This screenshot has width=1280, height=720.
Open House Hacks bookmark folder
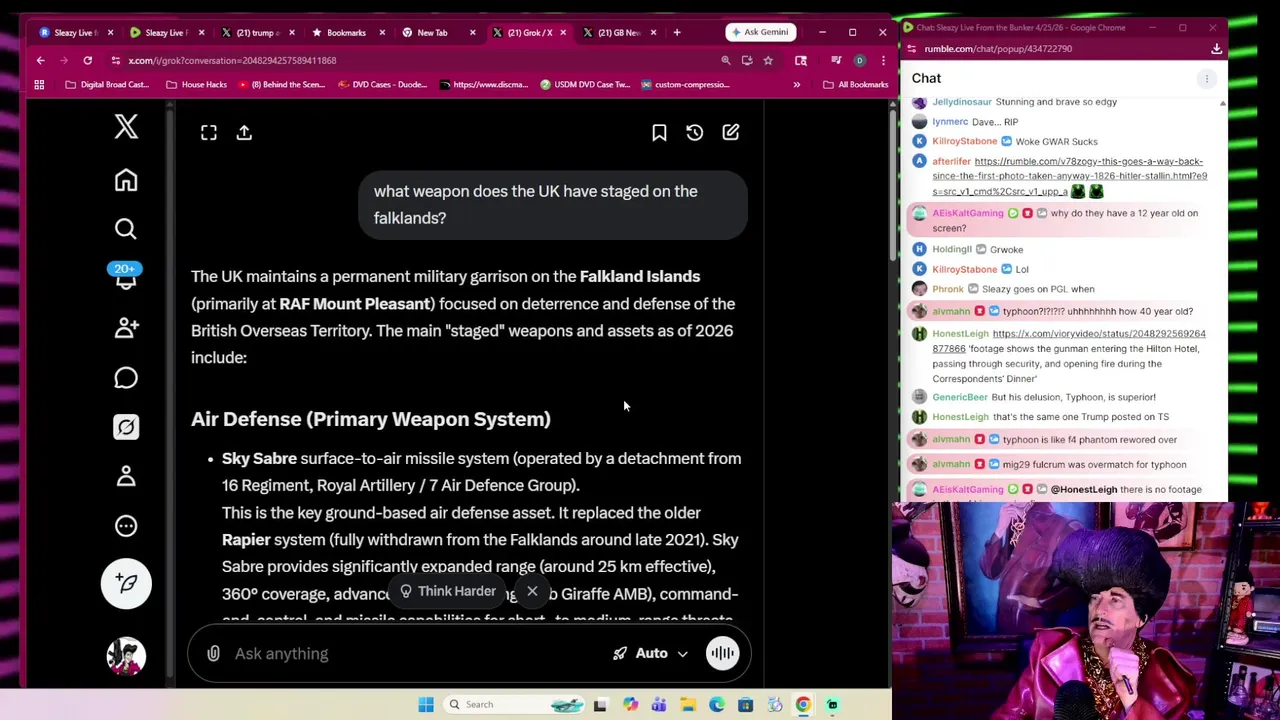coord(197,85)
